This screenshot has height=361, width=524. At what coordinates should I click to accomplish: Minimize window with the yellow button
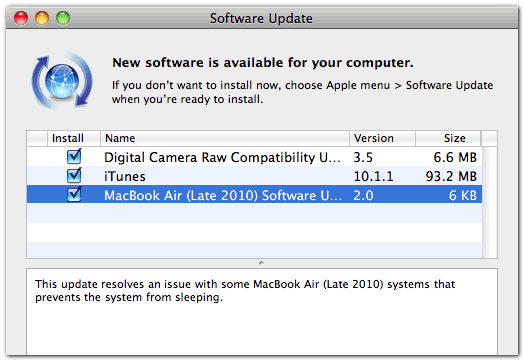42,18
